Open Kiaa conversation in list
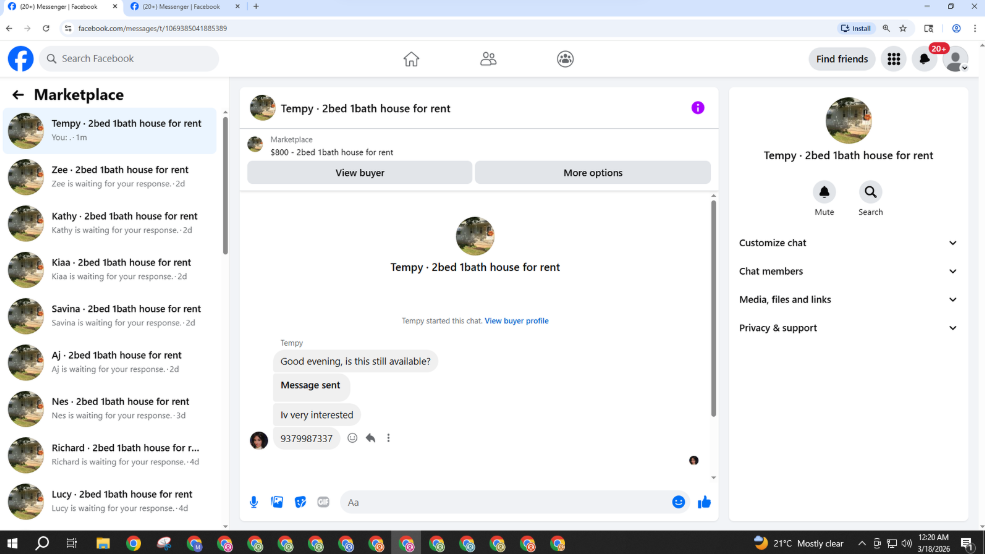The height and width of the screenshot is (554, 985). tap(110, 270)
